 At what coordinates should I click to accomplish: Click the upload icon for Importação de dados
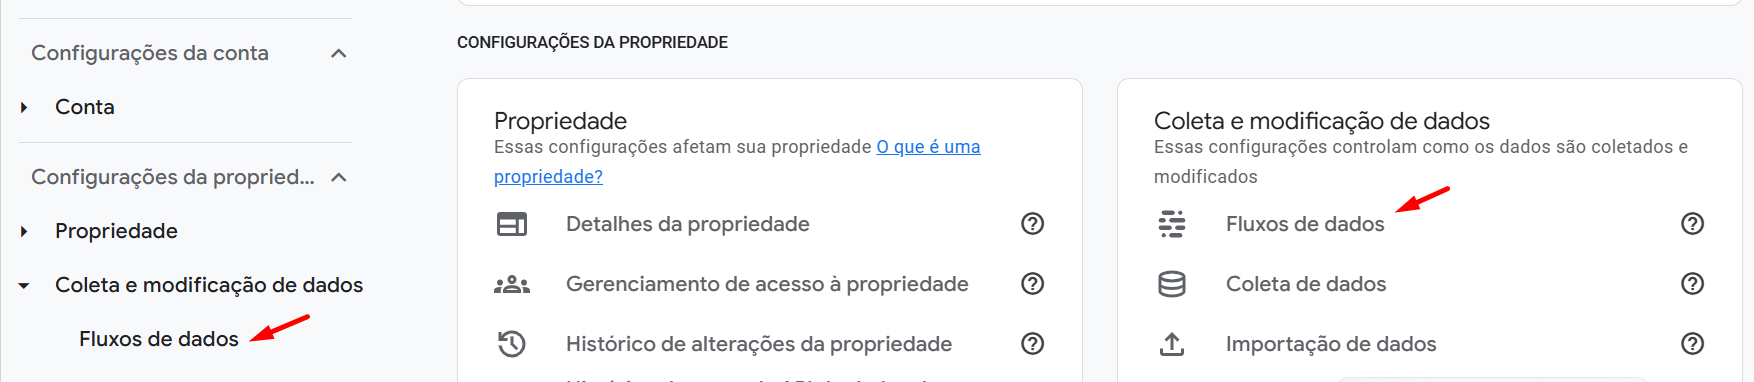click(1172, 344)
